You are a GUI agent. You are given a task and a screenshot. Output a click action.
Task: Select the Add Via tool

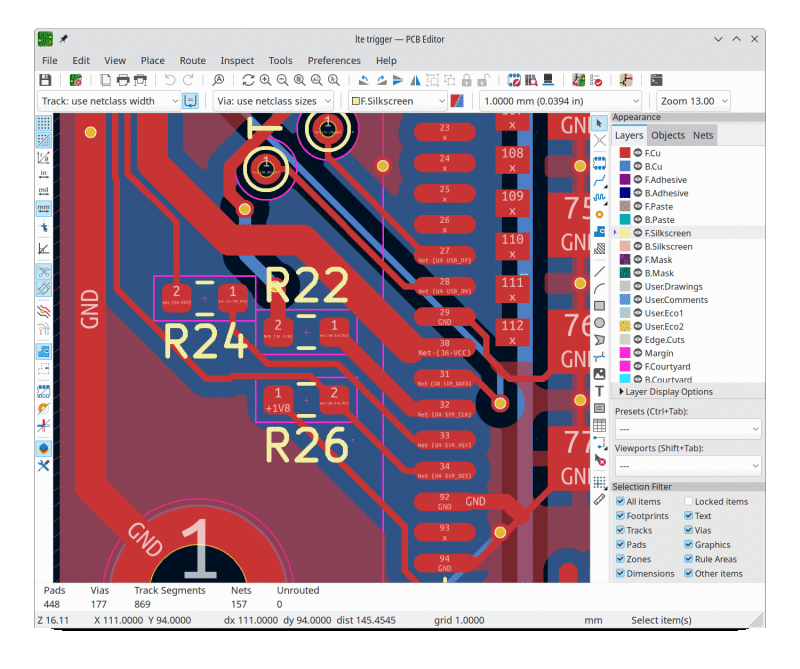point(600,213)
